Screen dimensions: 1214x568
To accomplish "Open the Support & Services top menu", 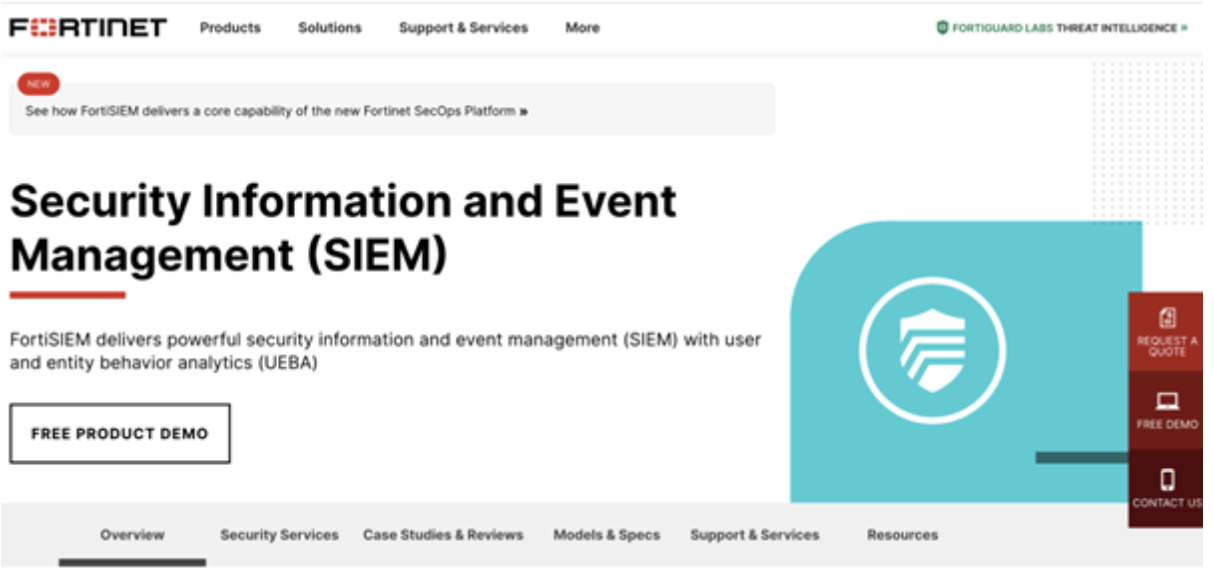I will tap(463, 28).
